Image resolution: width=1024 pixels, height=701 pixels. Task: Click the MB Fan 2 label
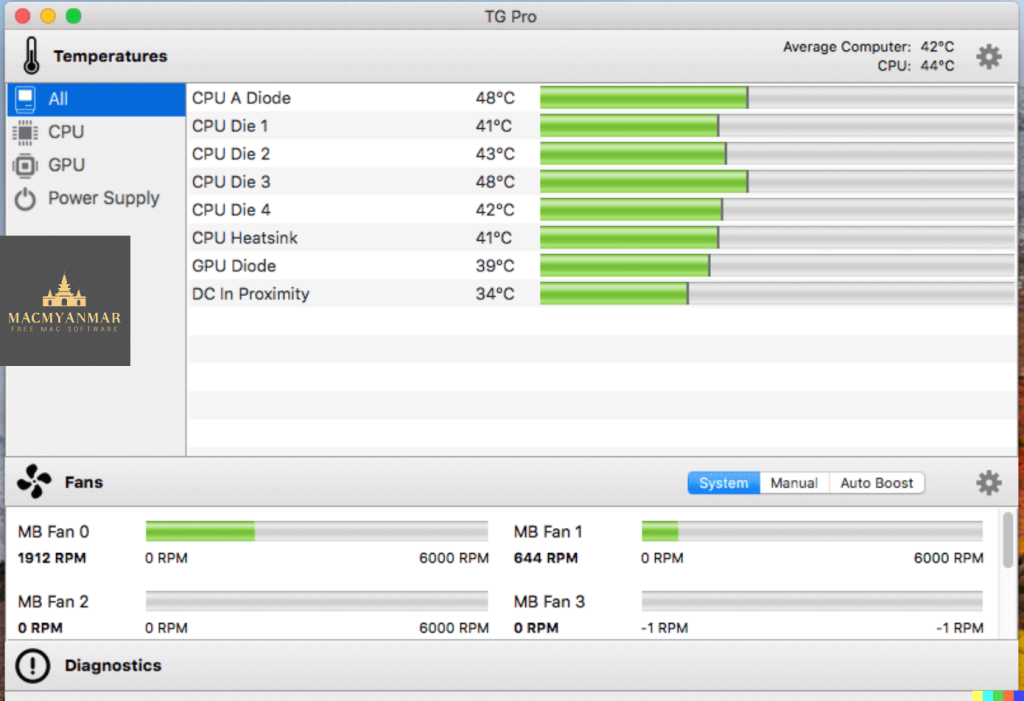pos(54,602)
